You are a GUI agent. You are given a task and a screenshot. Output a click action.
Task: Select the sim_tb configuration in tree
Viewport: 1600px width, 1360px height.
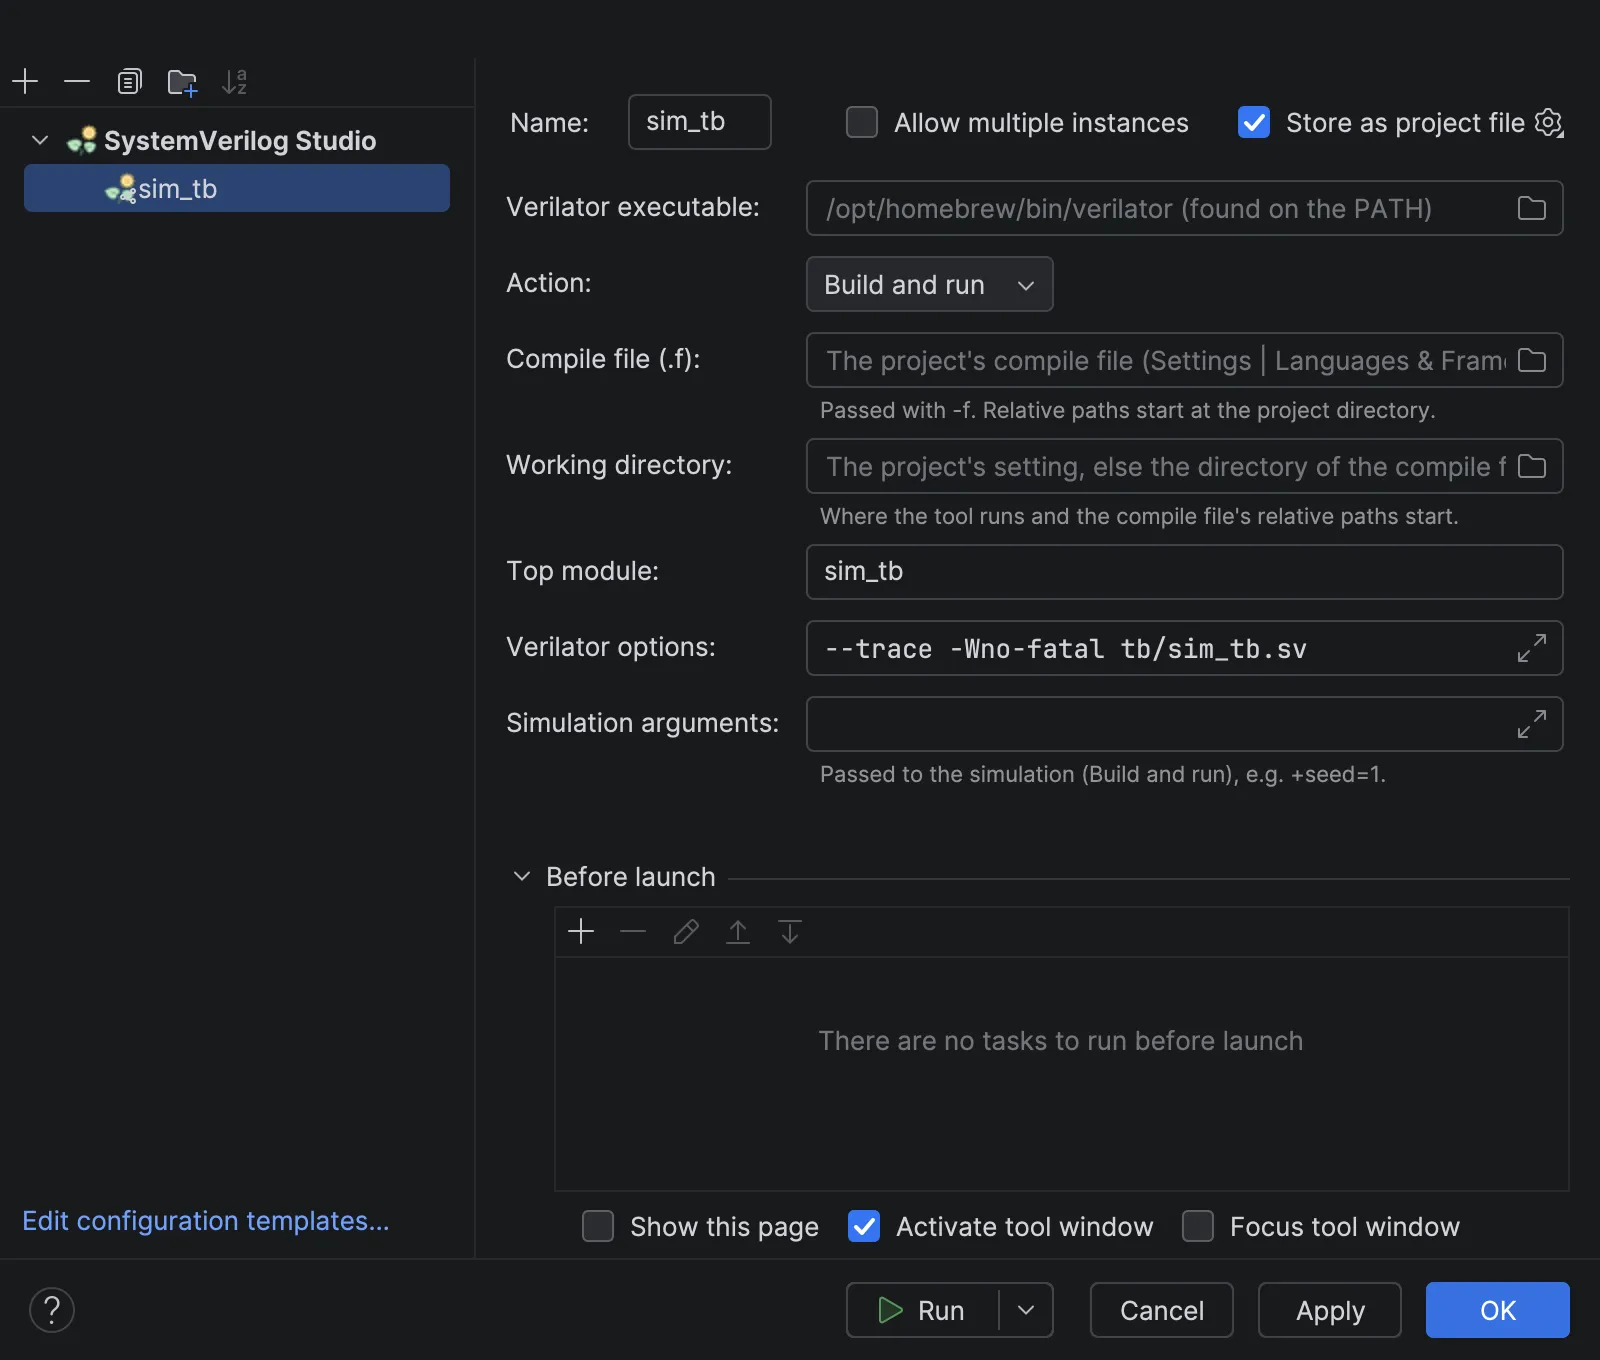point(237,188)
